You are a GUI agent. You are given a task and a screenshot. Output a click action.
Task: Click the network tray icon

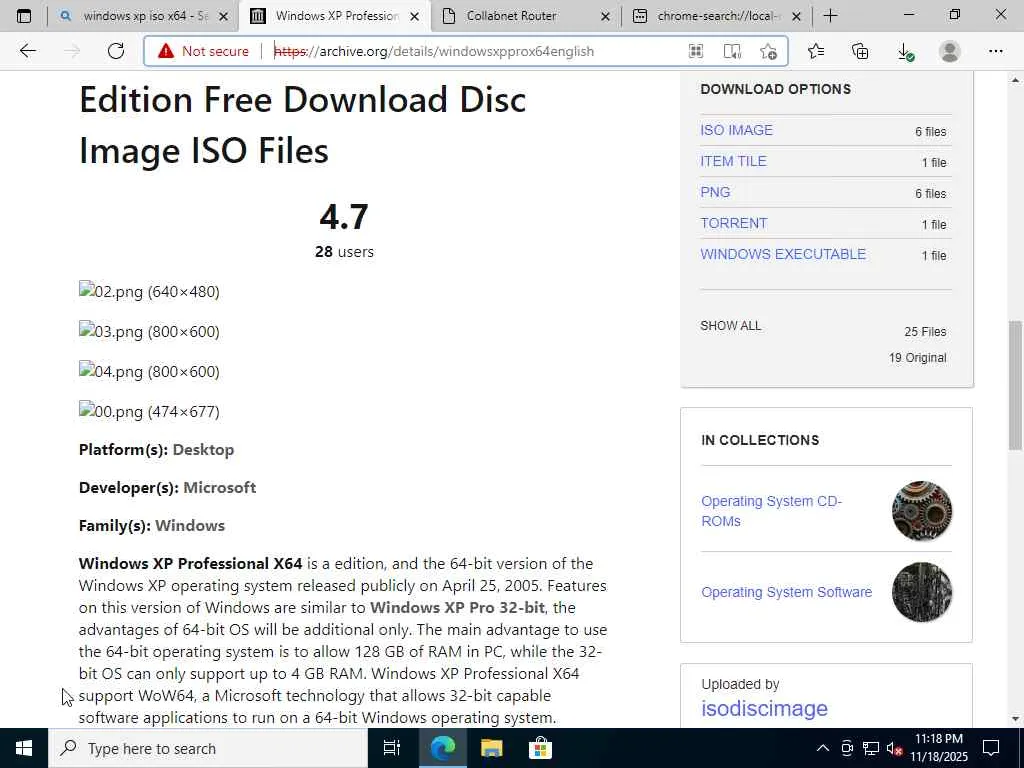coord(871,748)
